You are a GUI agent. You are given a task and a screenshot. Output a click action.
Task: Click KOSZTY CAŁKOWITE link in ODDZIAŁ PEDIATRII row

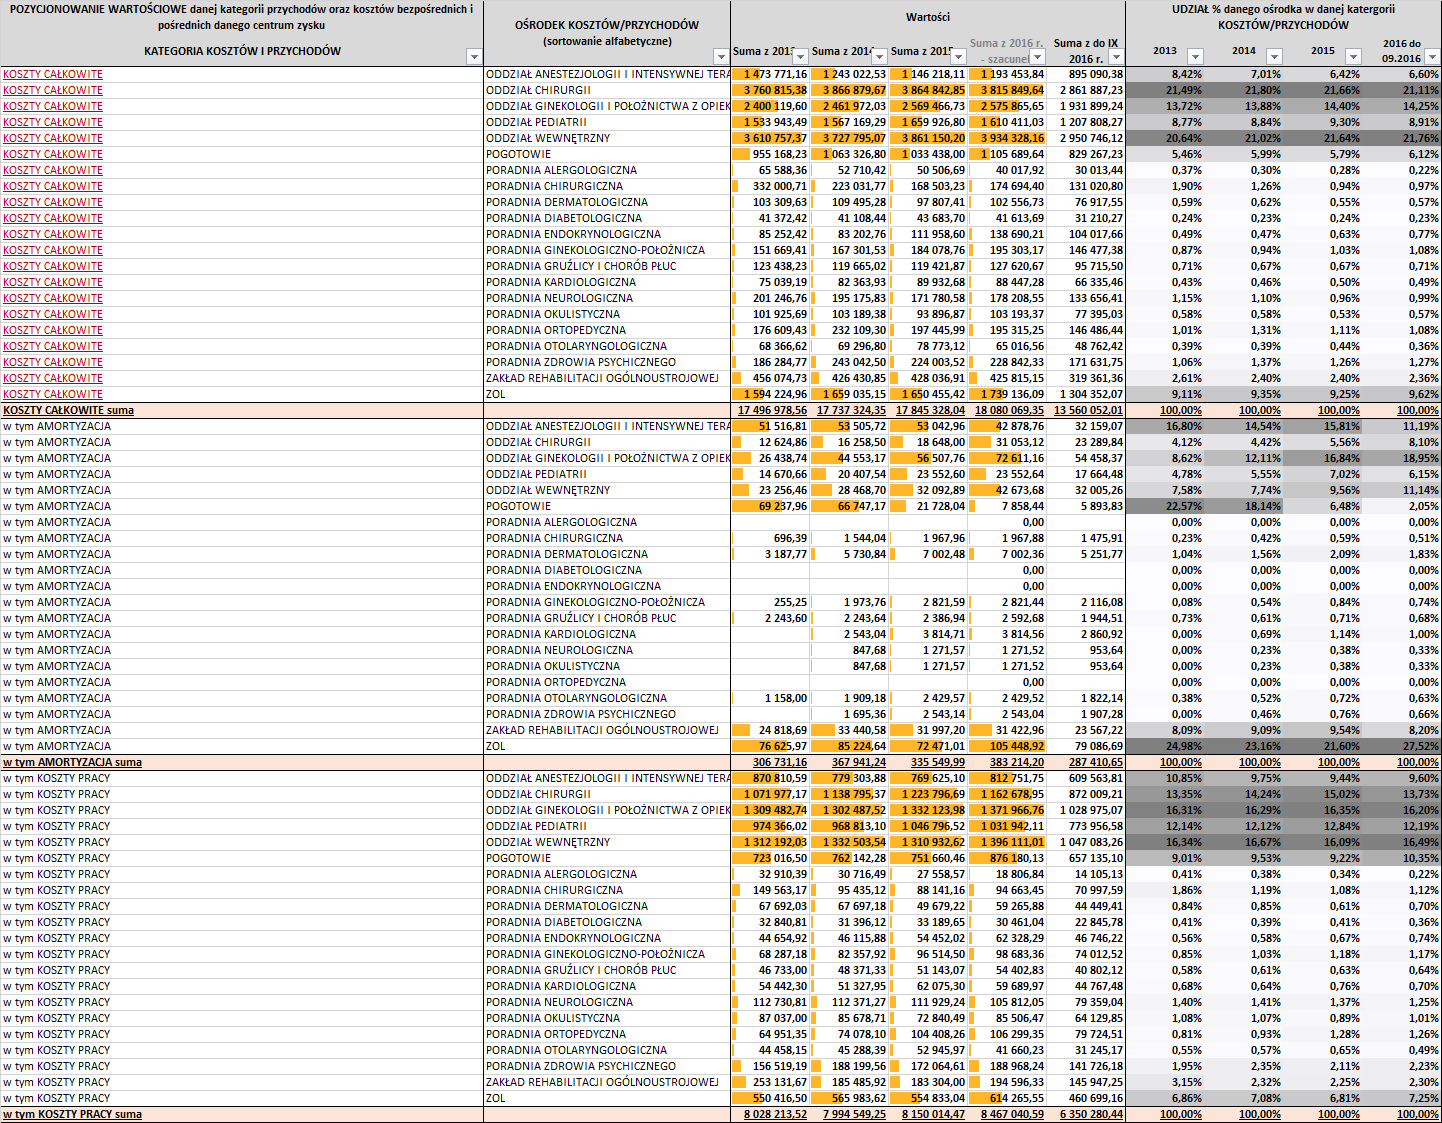pos(53,122)
